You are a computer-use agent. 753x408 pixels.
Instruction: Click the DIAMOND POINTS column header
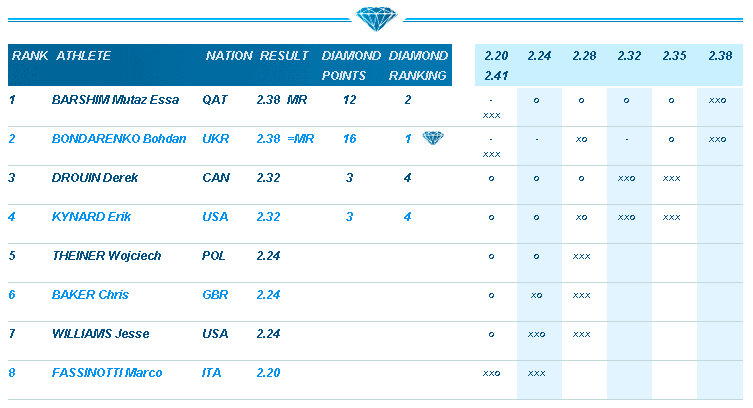344,65
